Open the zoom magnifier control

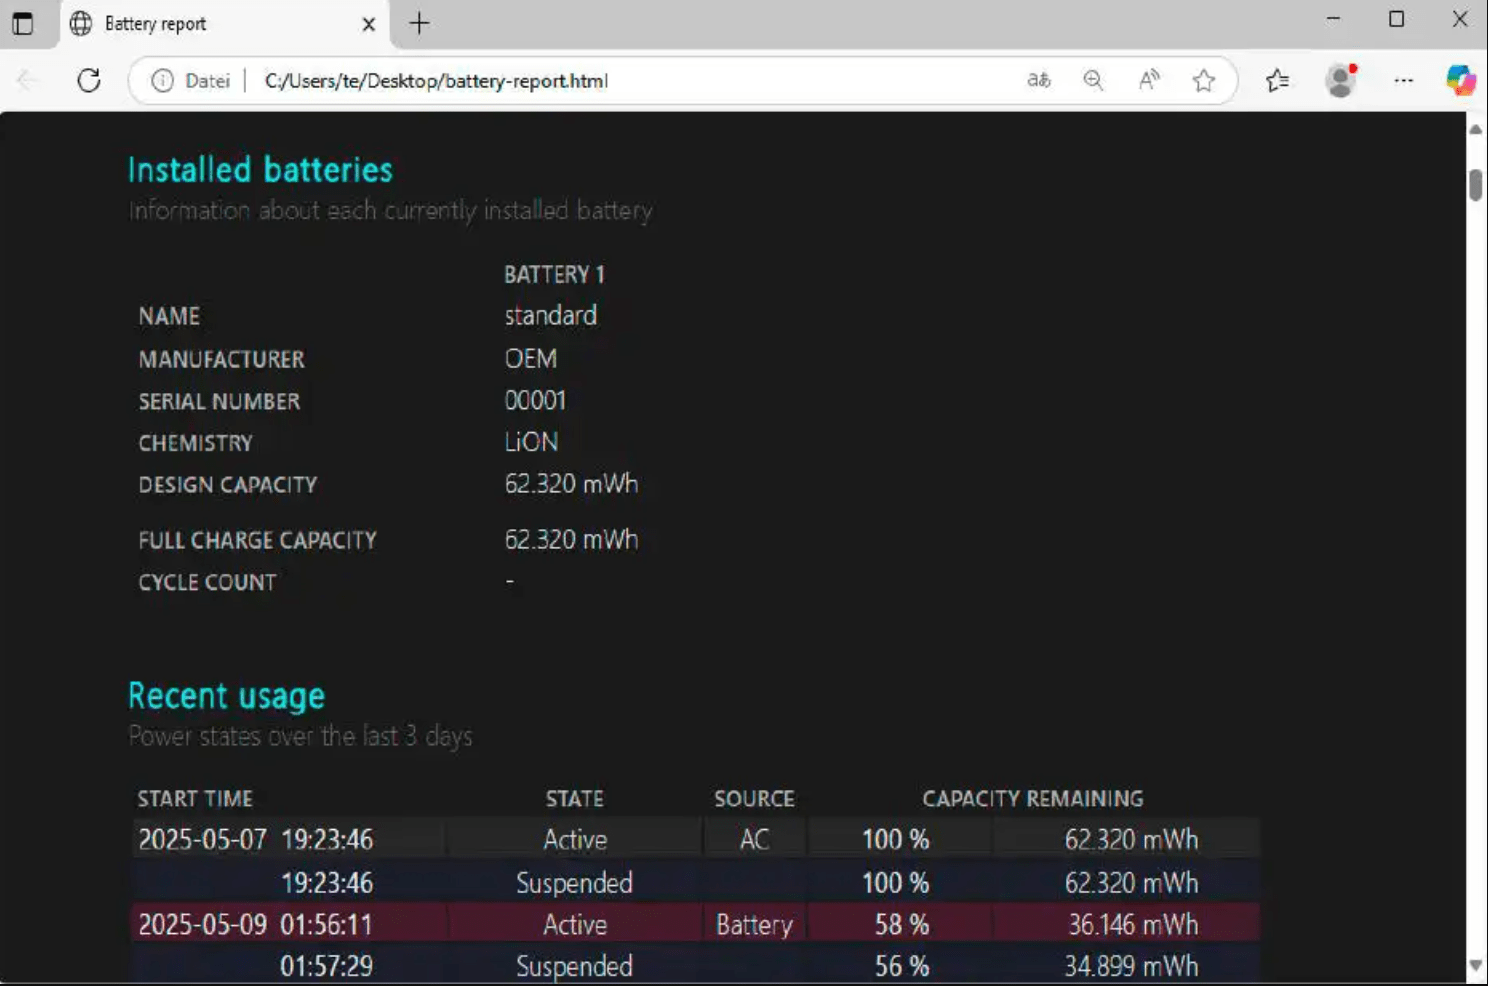point(1093,80)
